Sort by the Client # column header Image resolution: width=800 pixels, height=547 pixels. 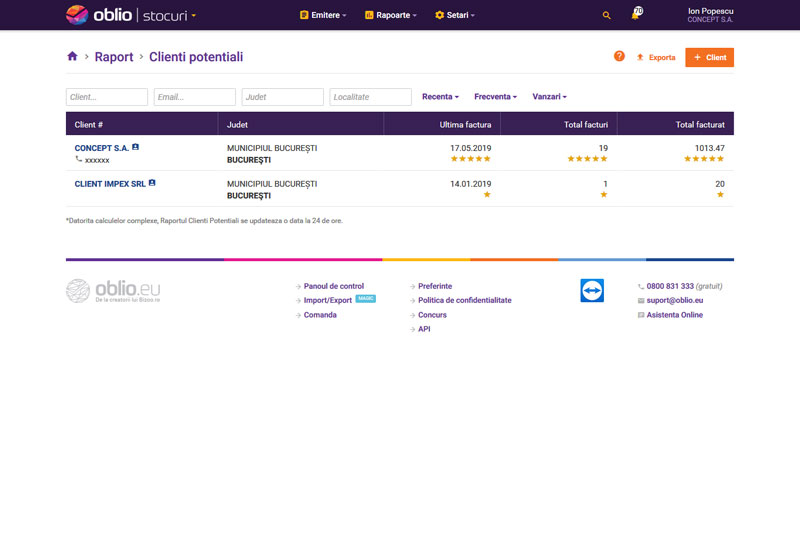tap(142, 124)
